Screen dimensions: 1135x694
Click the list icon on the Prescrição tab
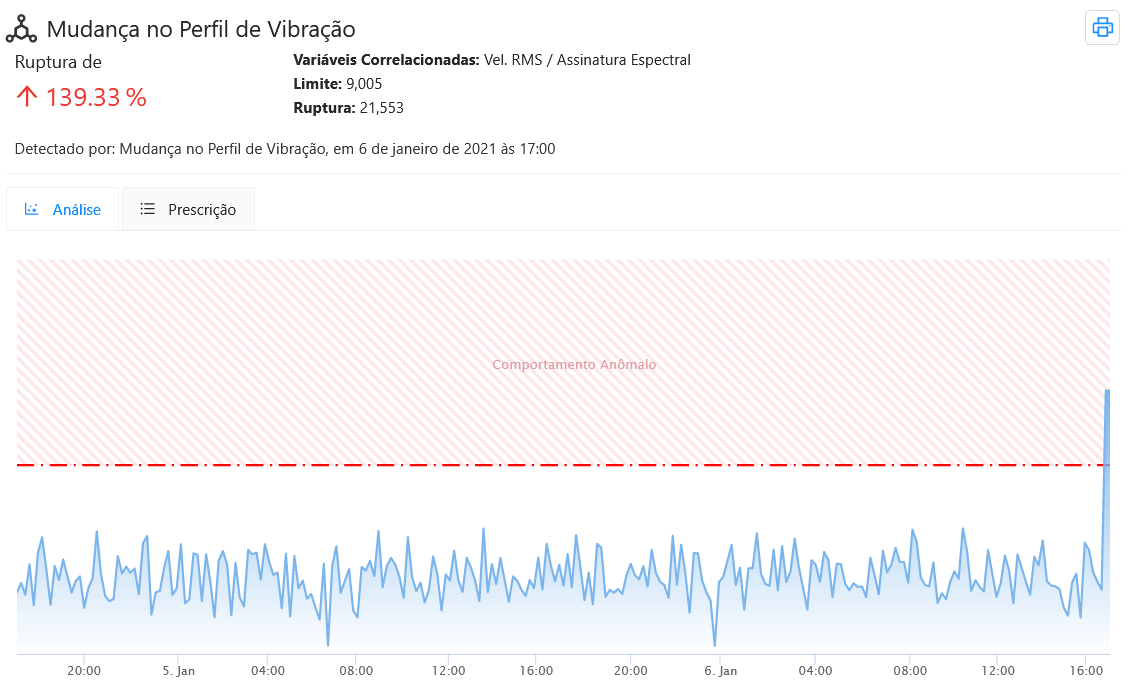pos(147,209)
